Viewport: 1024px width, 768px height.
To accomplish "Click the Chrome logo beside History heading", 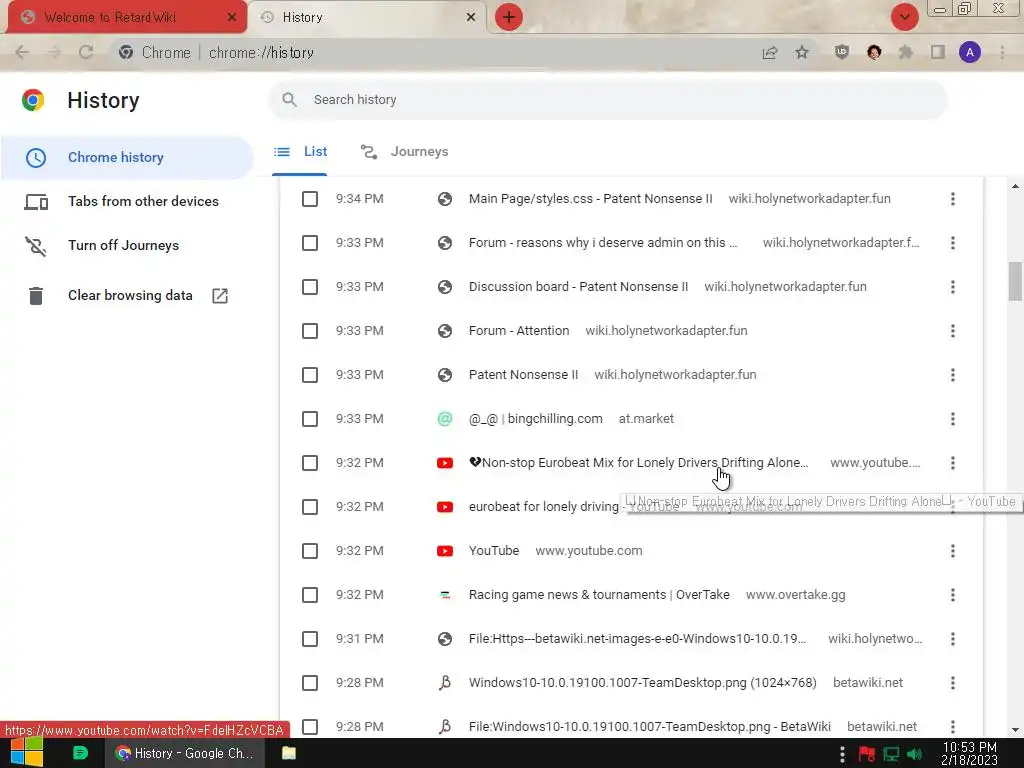I will click(x=33, y=100).
